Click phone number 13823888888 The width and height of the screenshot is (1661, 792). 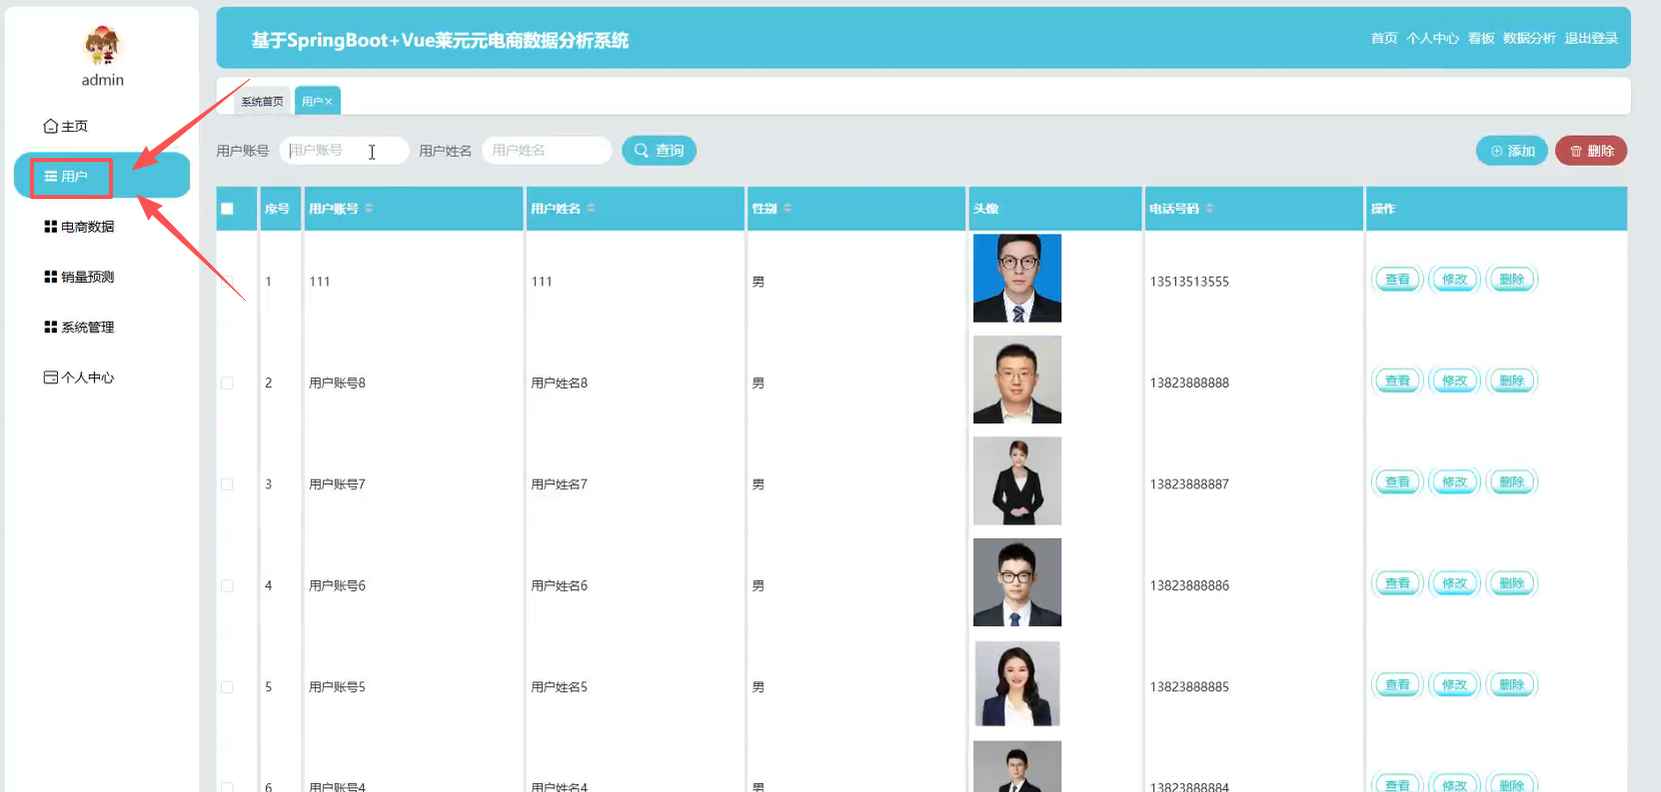pos(1189,383)
